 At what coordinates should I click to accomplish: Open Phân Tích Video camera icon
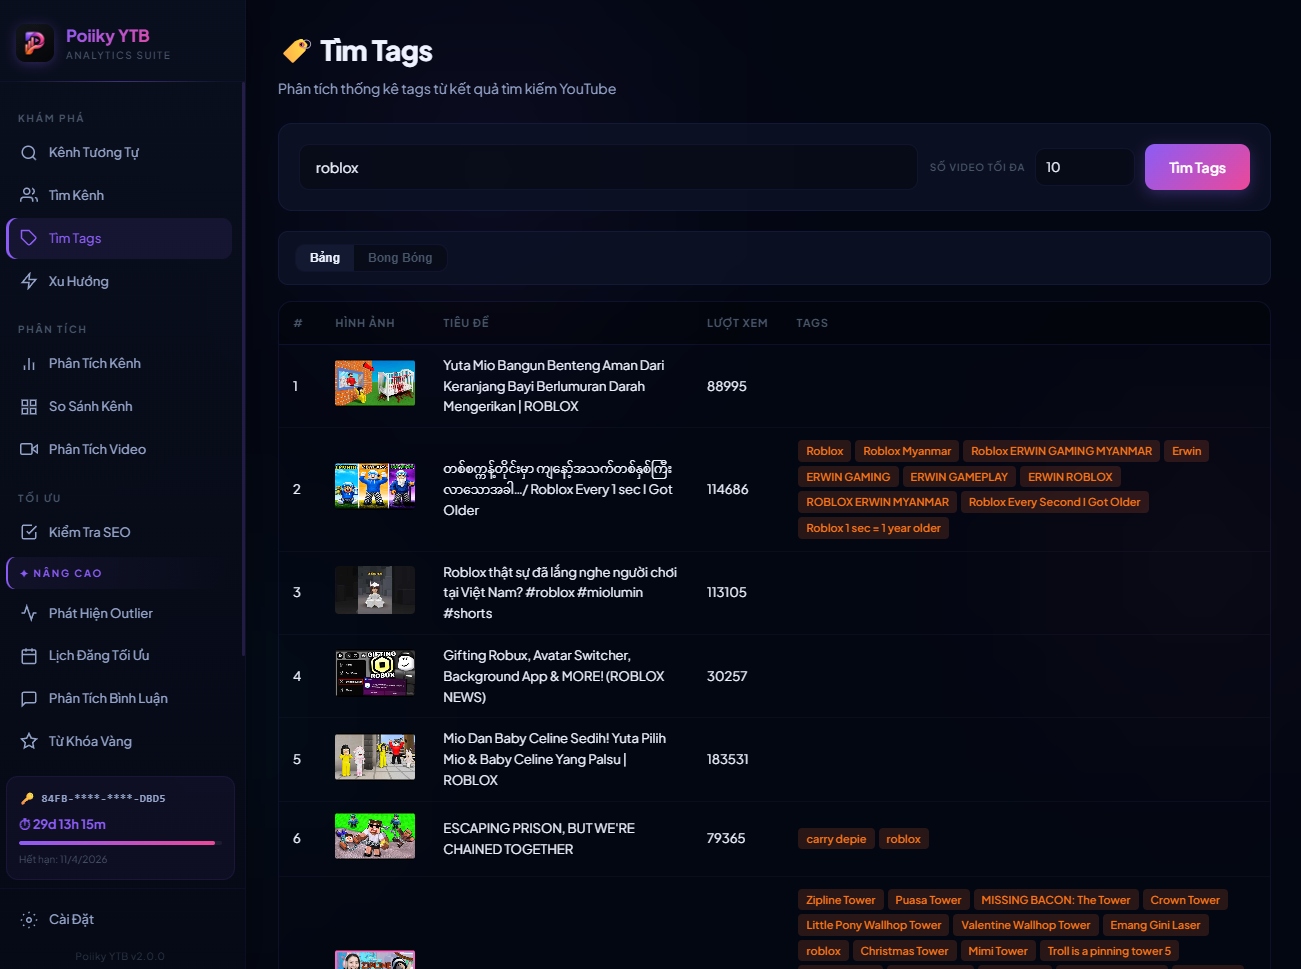tap(29, 450)
